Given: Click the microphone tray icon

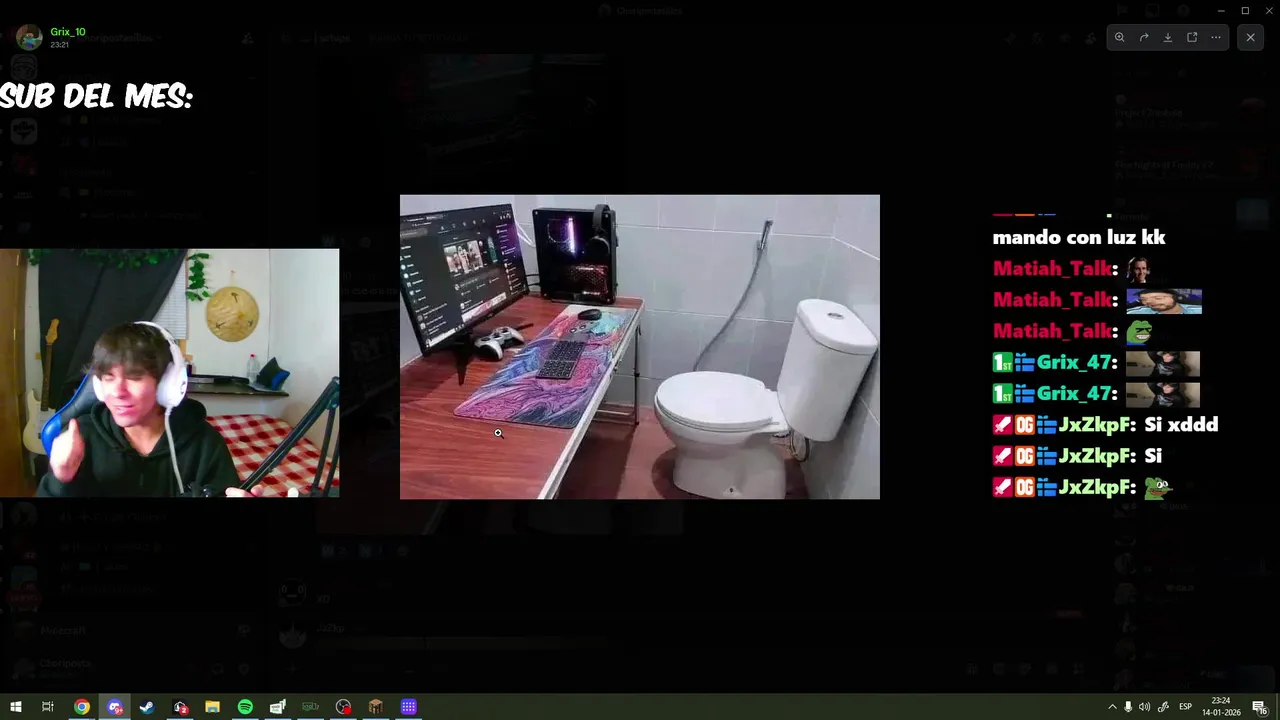Looking at the screenshot, I should [x=1128, y=707].
